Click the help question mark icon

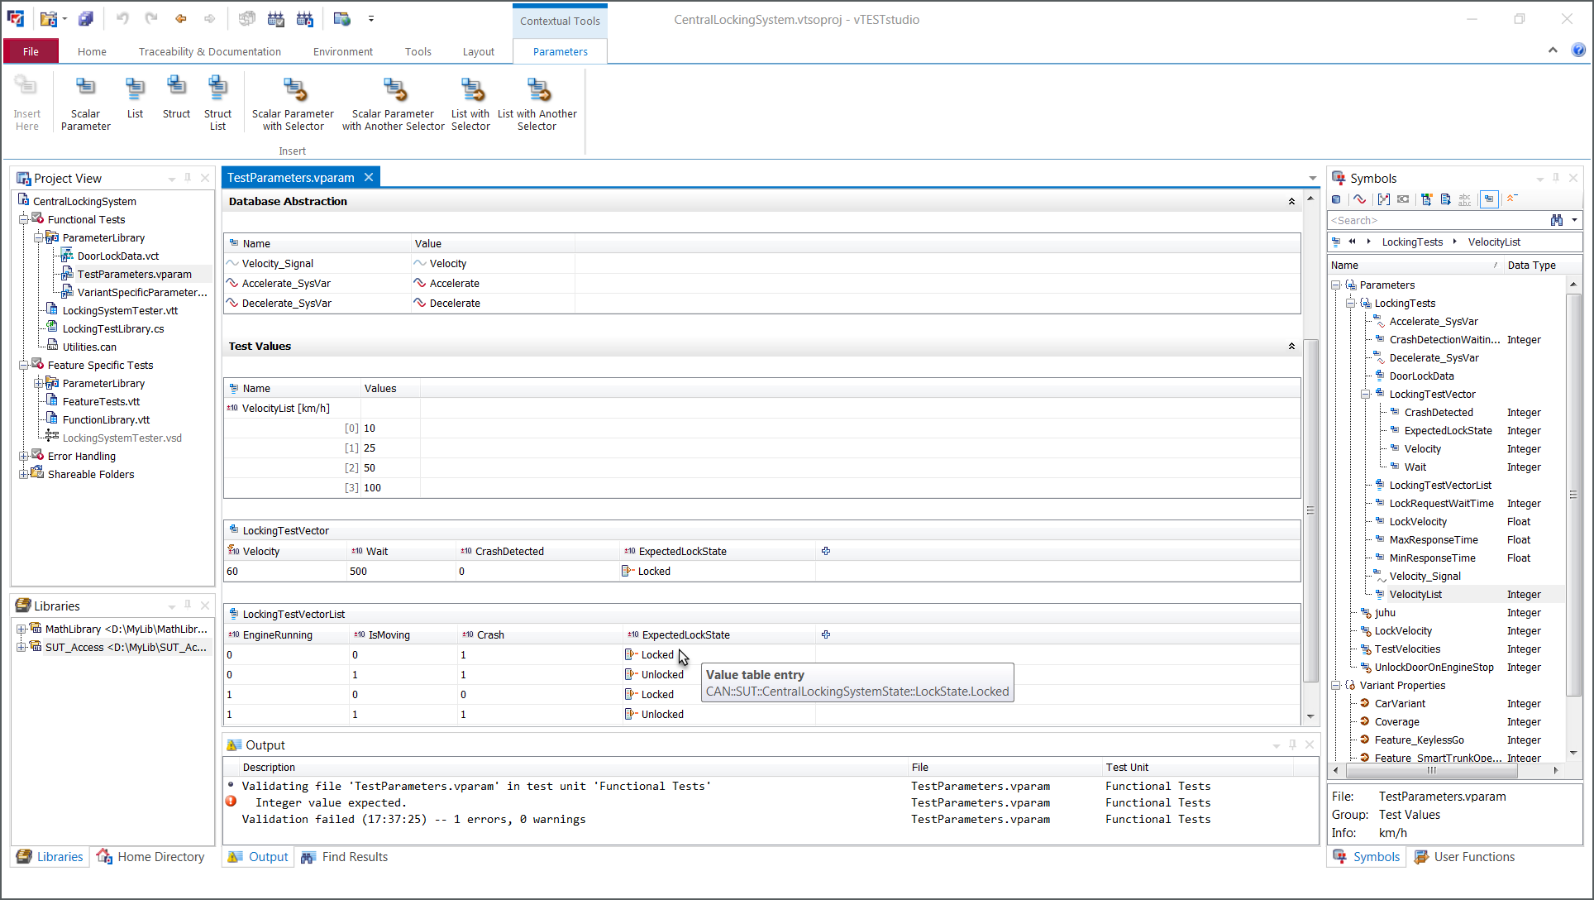[x=1579, y=50]
